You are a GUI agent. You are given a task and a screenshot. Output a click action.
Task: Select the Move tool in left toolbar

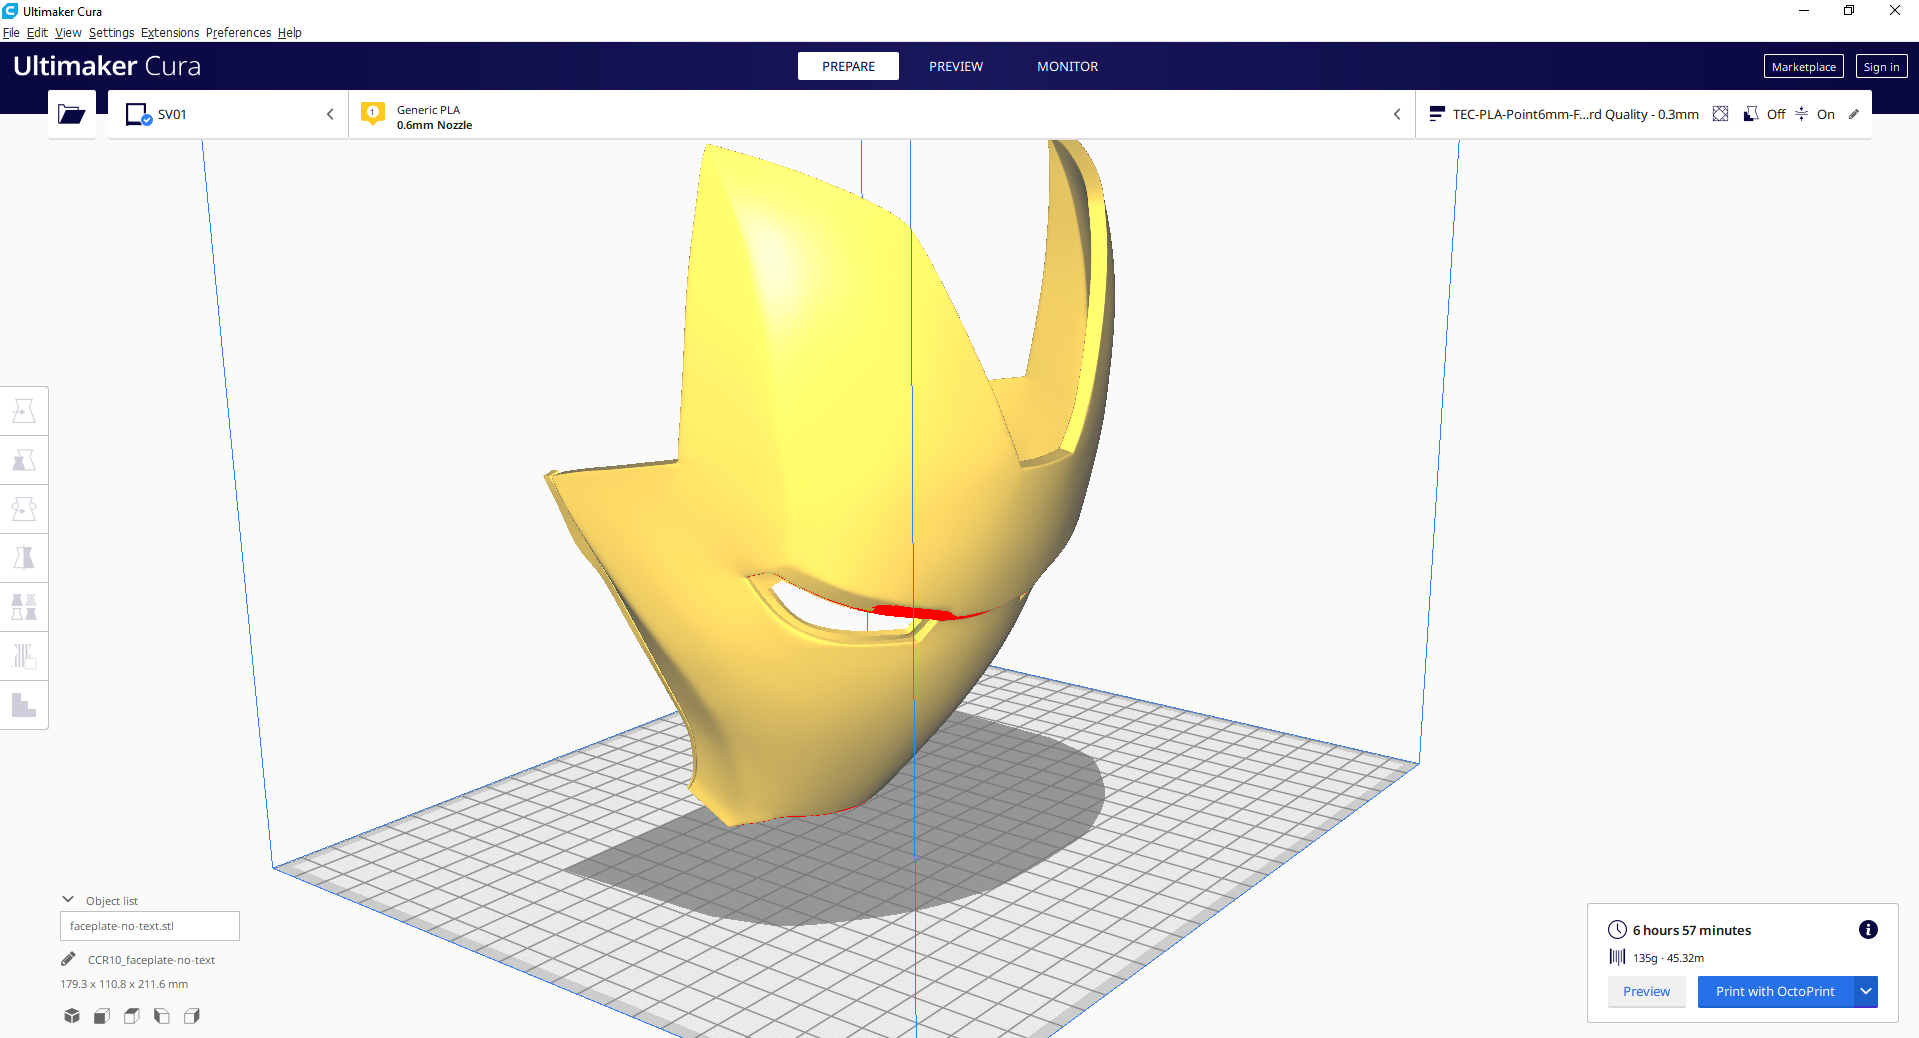24,411
